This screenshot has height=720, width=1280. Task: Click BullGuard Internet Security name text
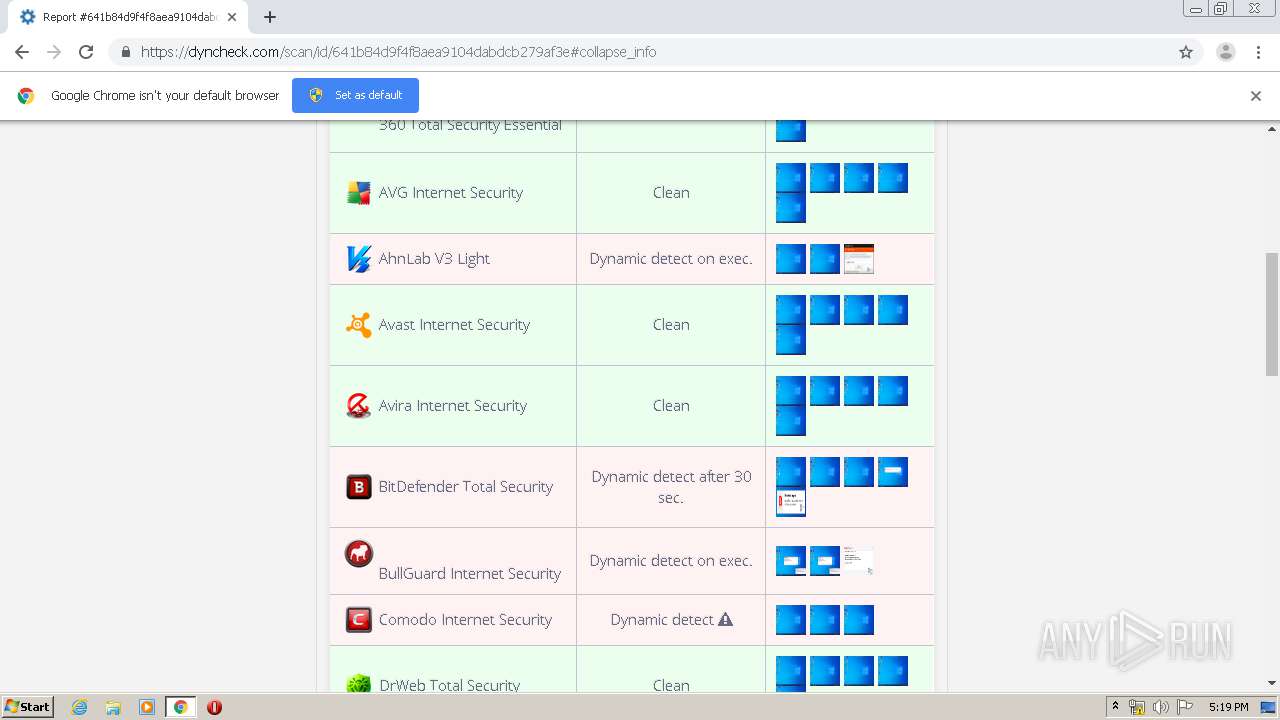point(470,574)
